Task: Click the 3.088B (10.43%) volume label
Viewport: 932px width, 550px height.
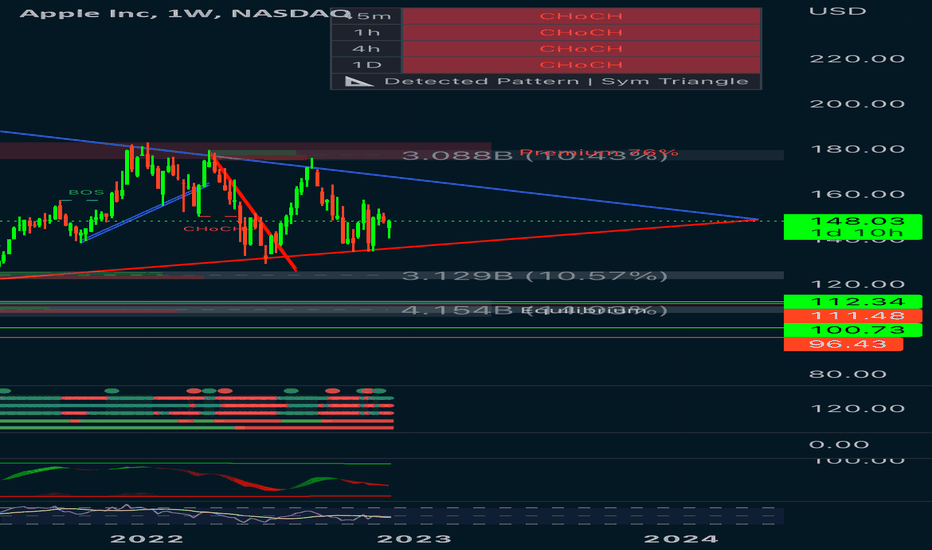Action: [534, 156]
